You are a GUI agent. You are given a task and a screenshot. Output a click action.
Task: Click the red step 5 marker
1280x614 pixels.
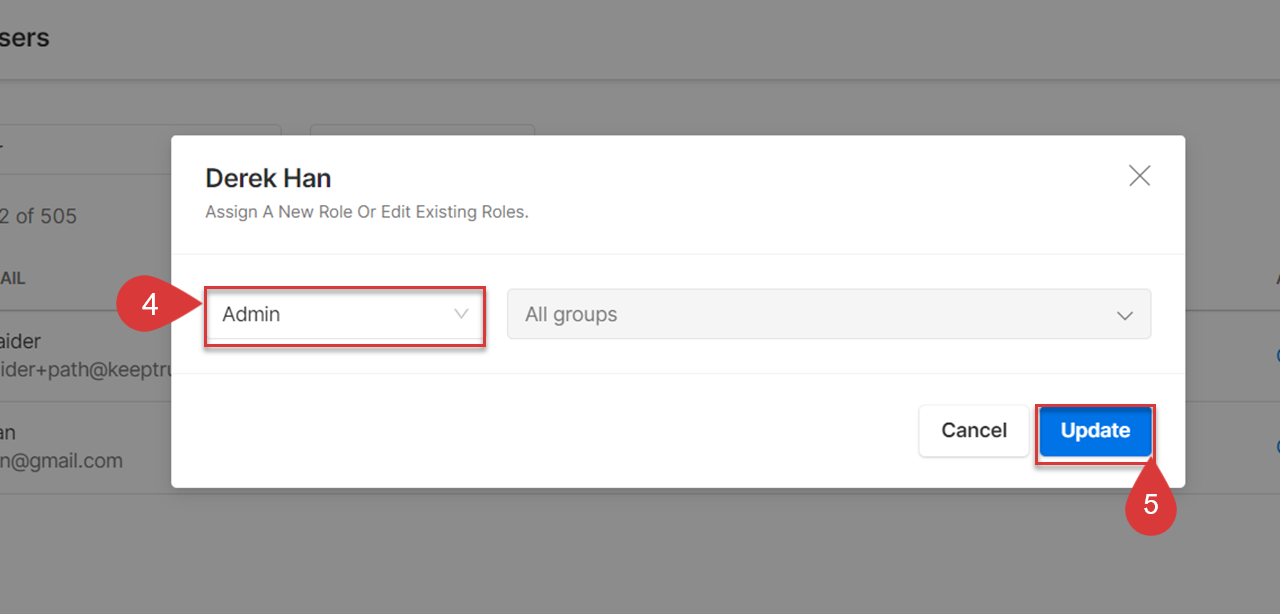coord(1151,504)
